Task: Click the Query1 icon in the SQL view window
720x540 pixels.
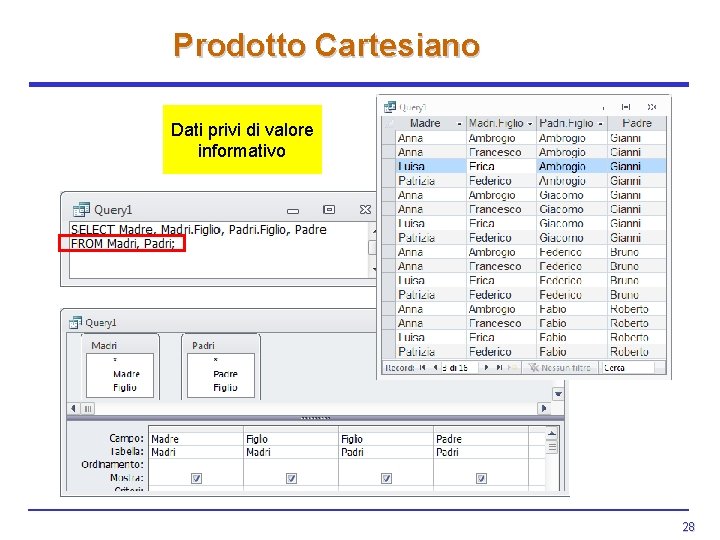Action: pos(81,209)
